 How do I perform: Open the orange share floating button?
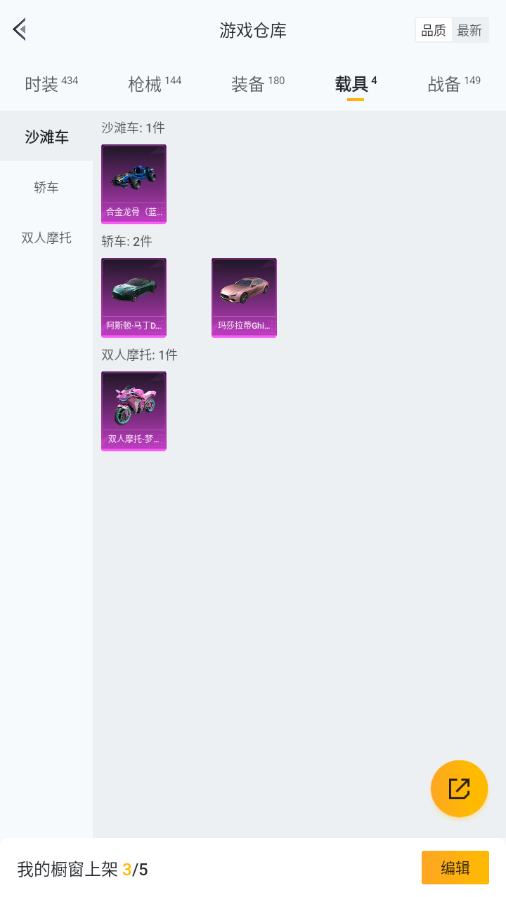click(x=459, y=788)
